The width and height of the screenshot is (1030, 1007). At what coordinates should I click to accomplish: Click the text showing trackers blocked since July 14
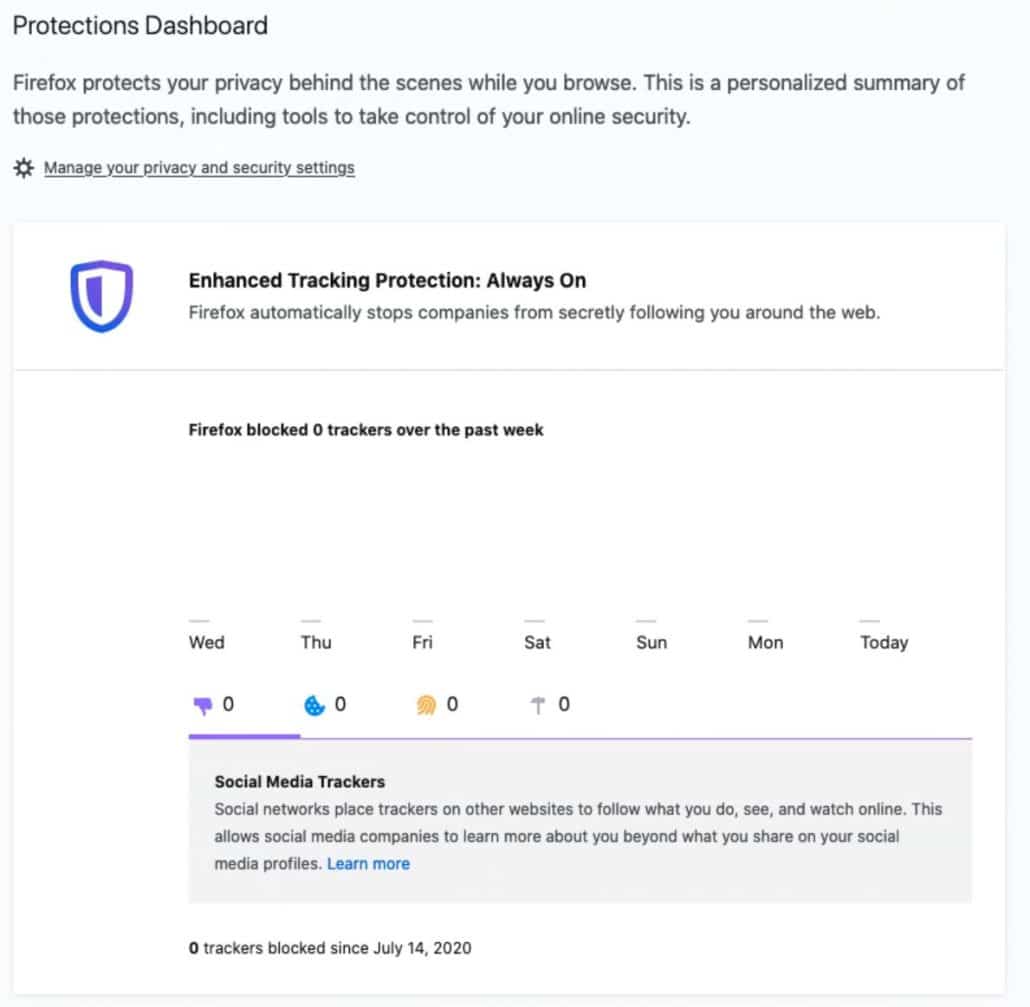(330, 948)
